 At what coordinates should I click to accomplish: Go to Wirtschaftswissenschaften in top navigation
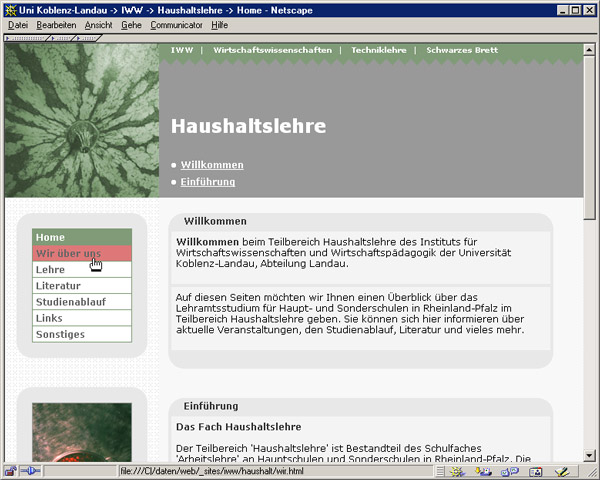click(x=274, y=50)
